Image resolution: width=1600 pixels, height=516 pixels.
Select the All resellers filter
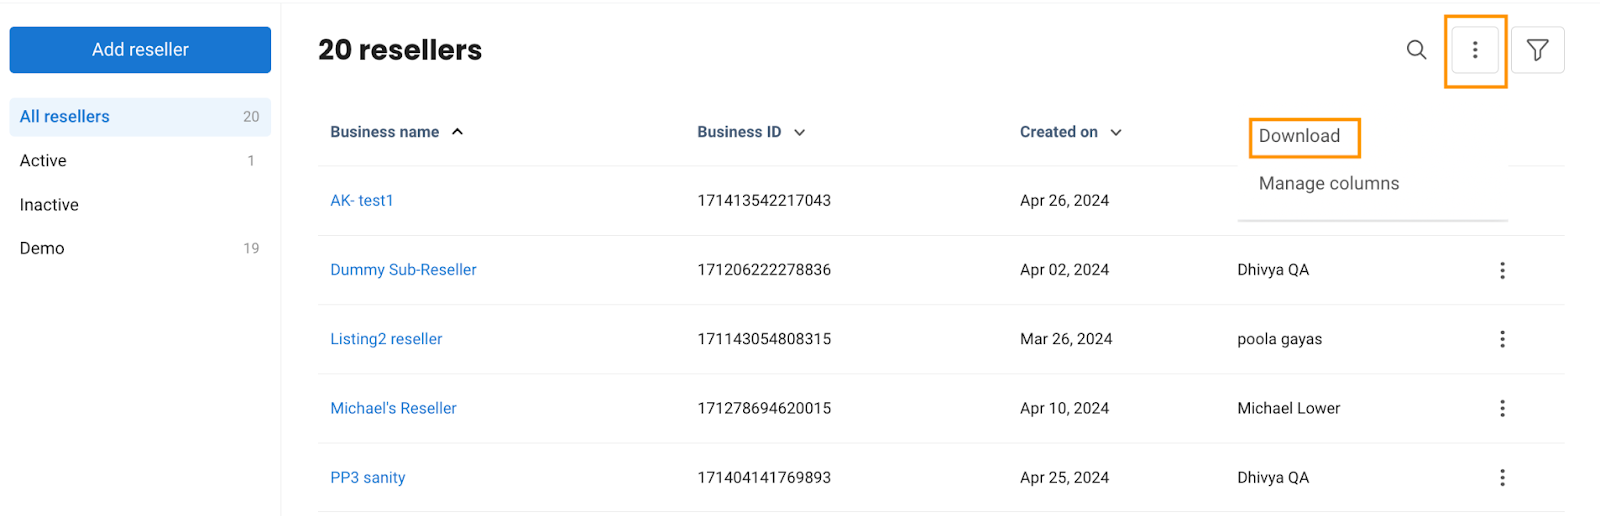(140, 116)
